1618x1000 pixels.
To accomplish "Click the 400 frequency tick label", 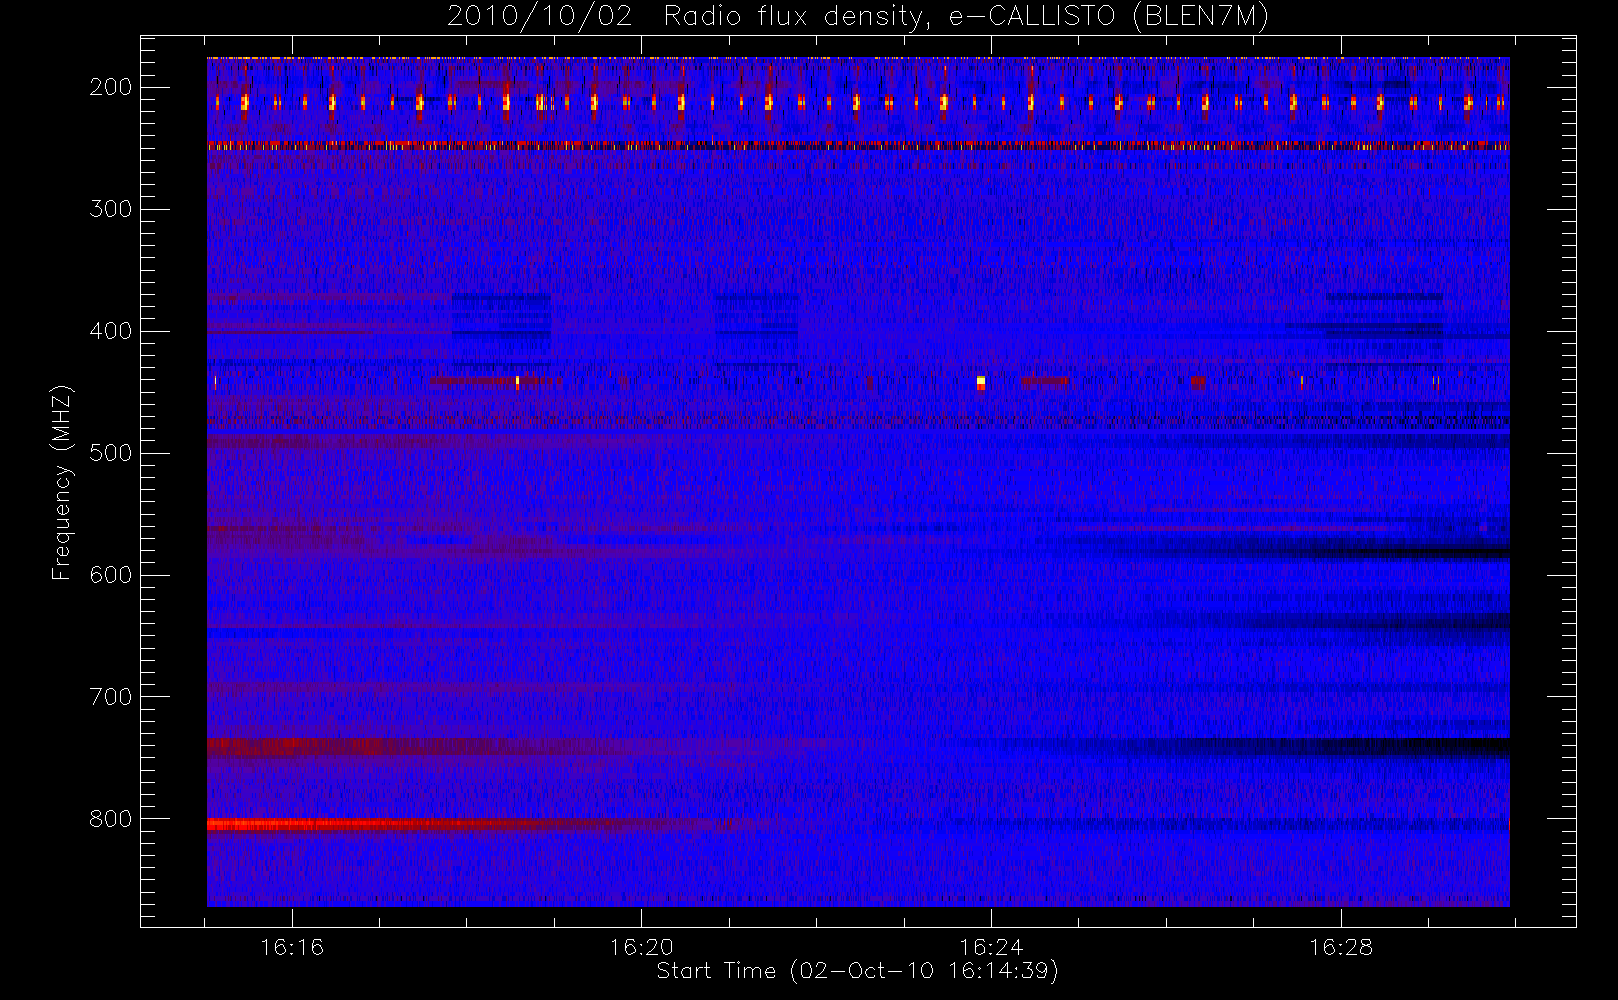I will (110, 331).
